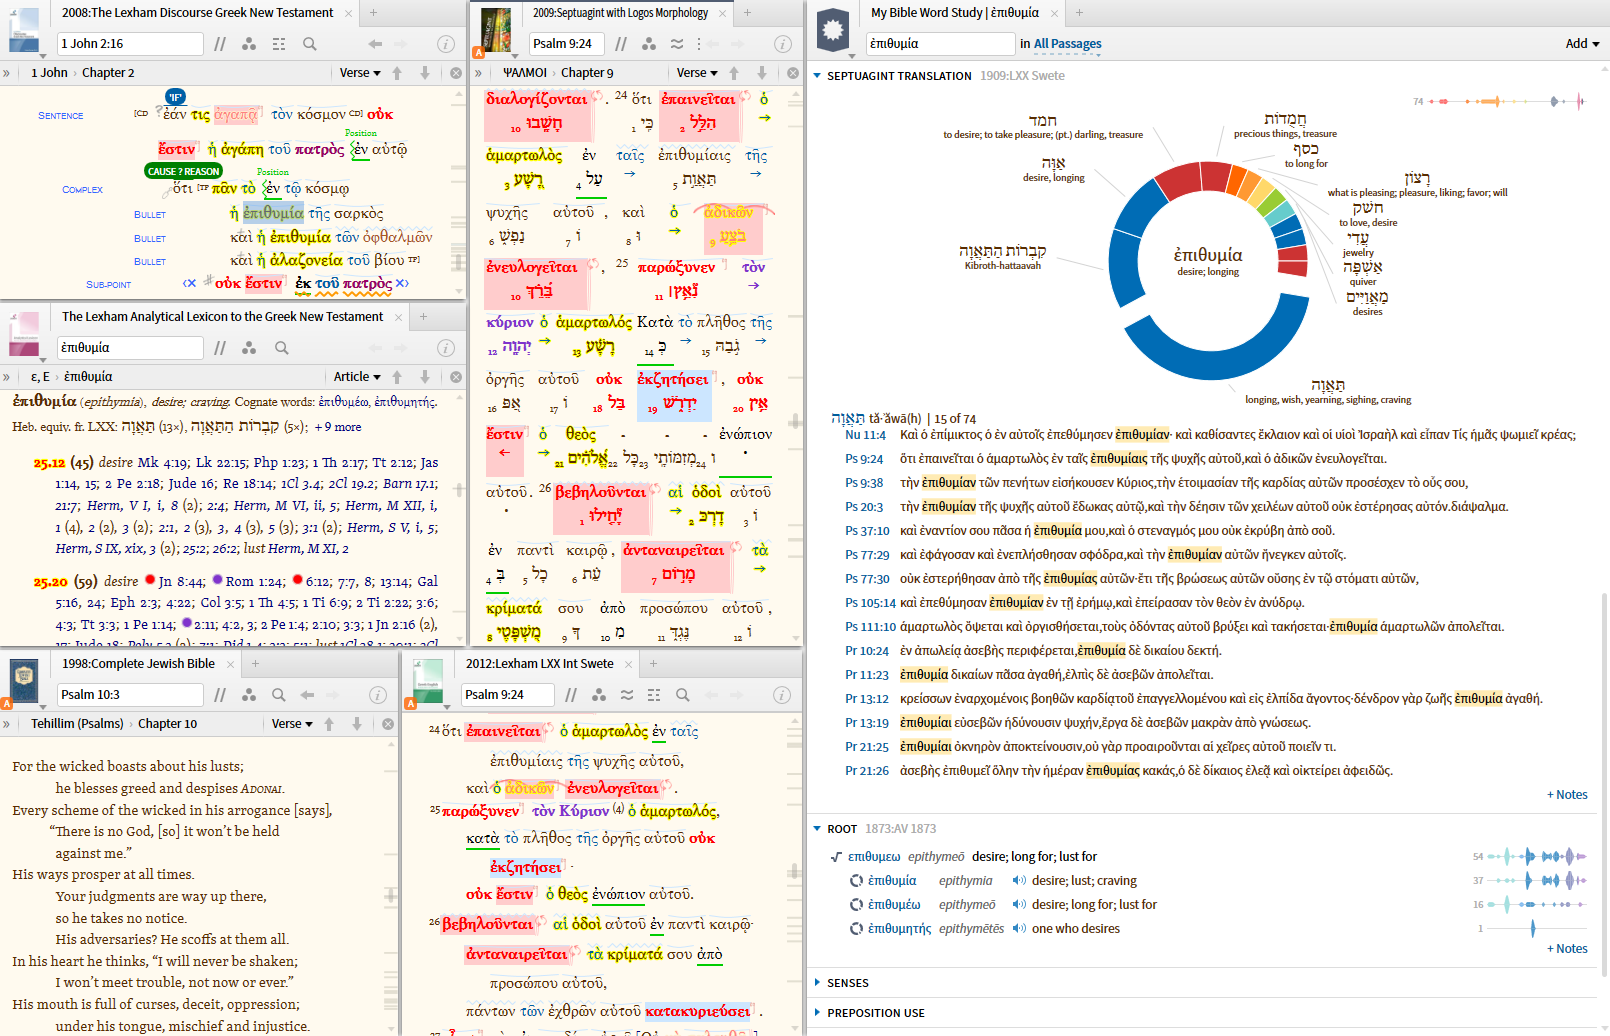Viewport: 1610px width, 1036px height.
Task: Toggle link set A on the Complete Jewish Bible panel
Action: point(6,704)
